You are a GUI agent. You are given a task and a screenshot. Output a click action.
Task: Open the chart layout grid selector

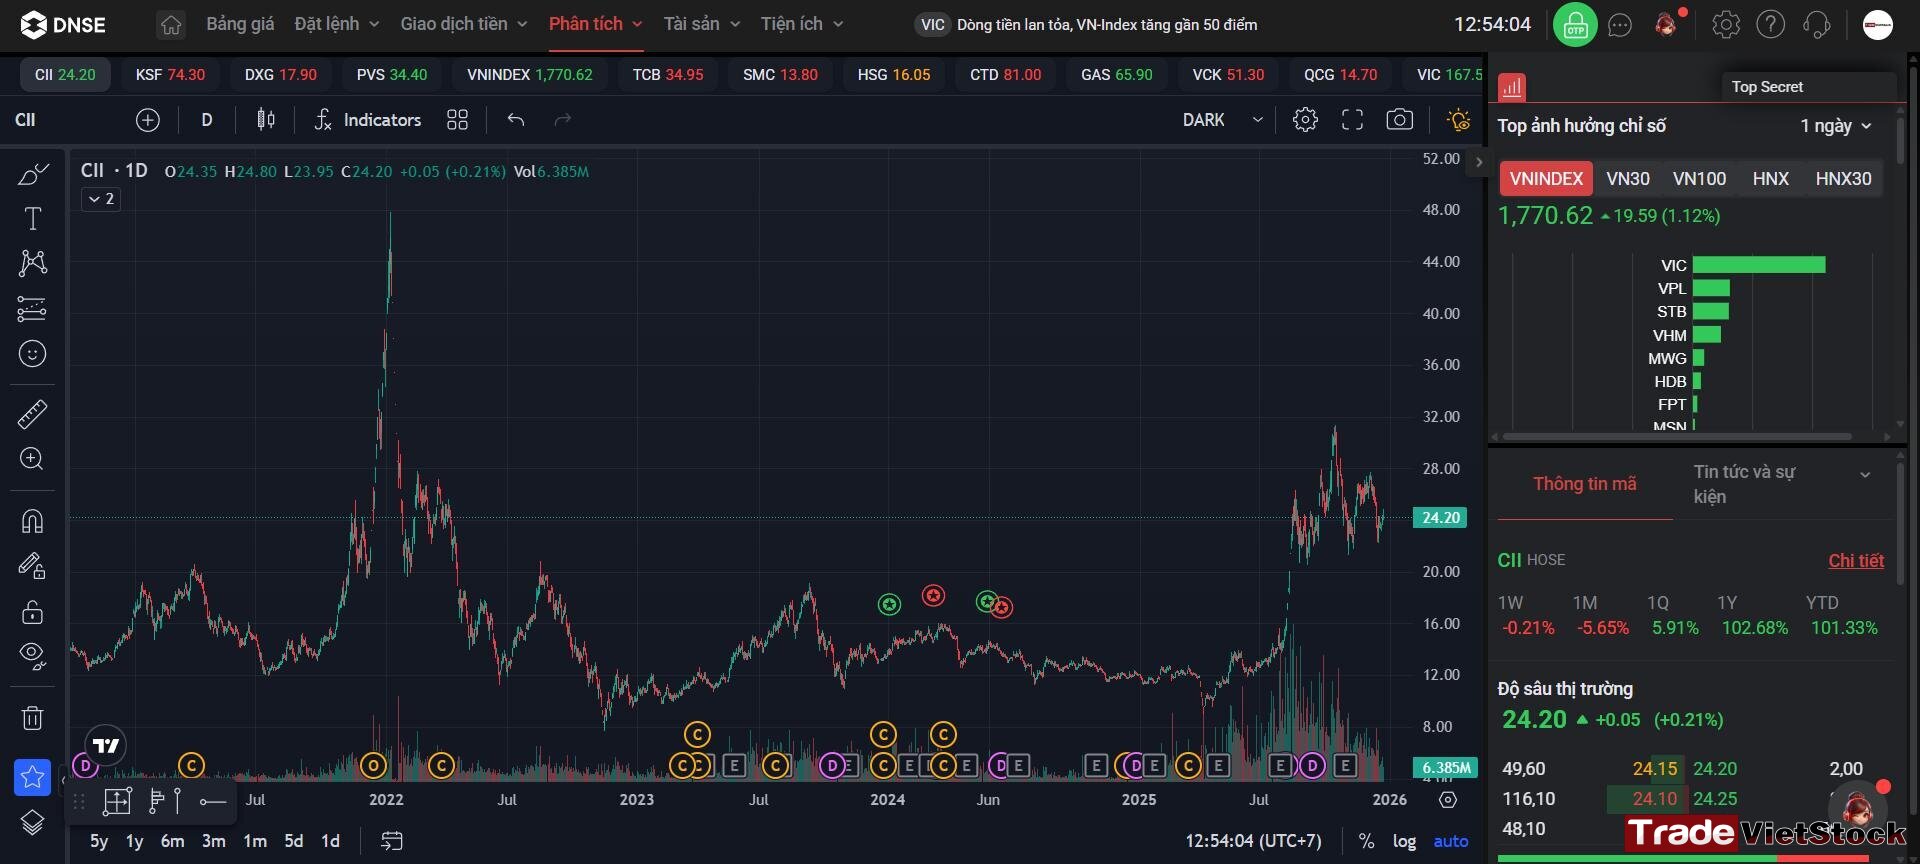(457, 120)
